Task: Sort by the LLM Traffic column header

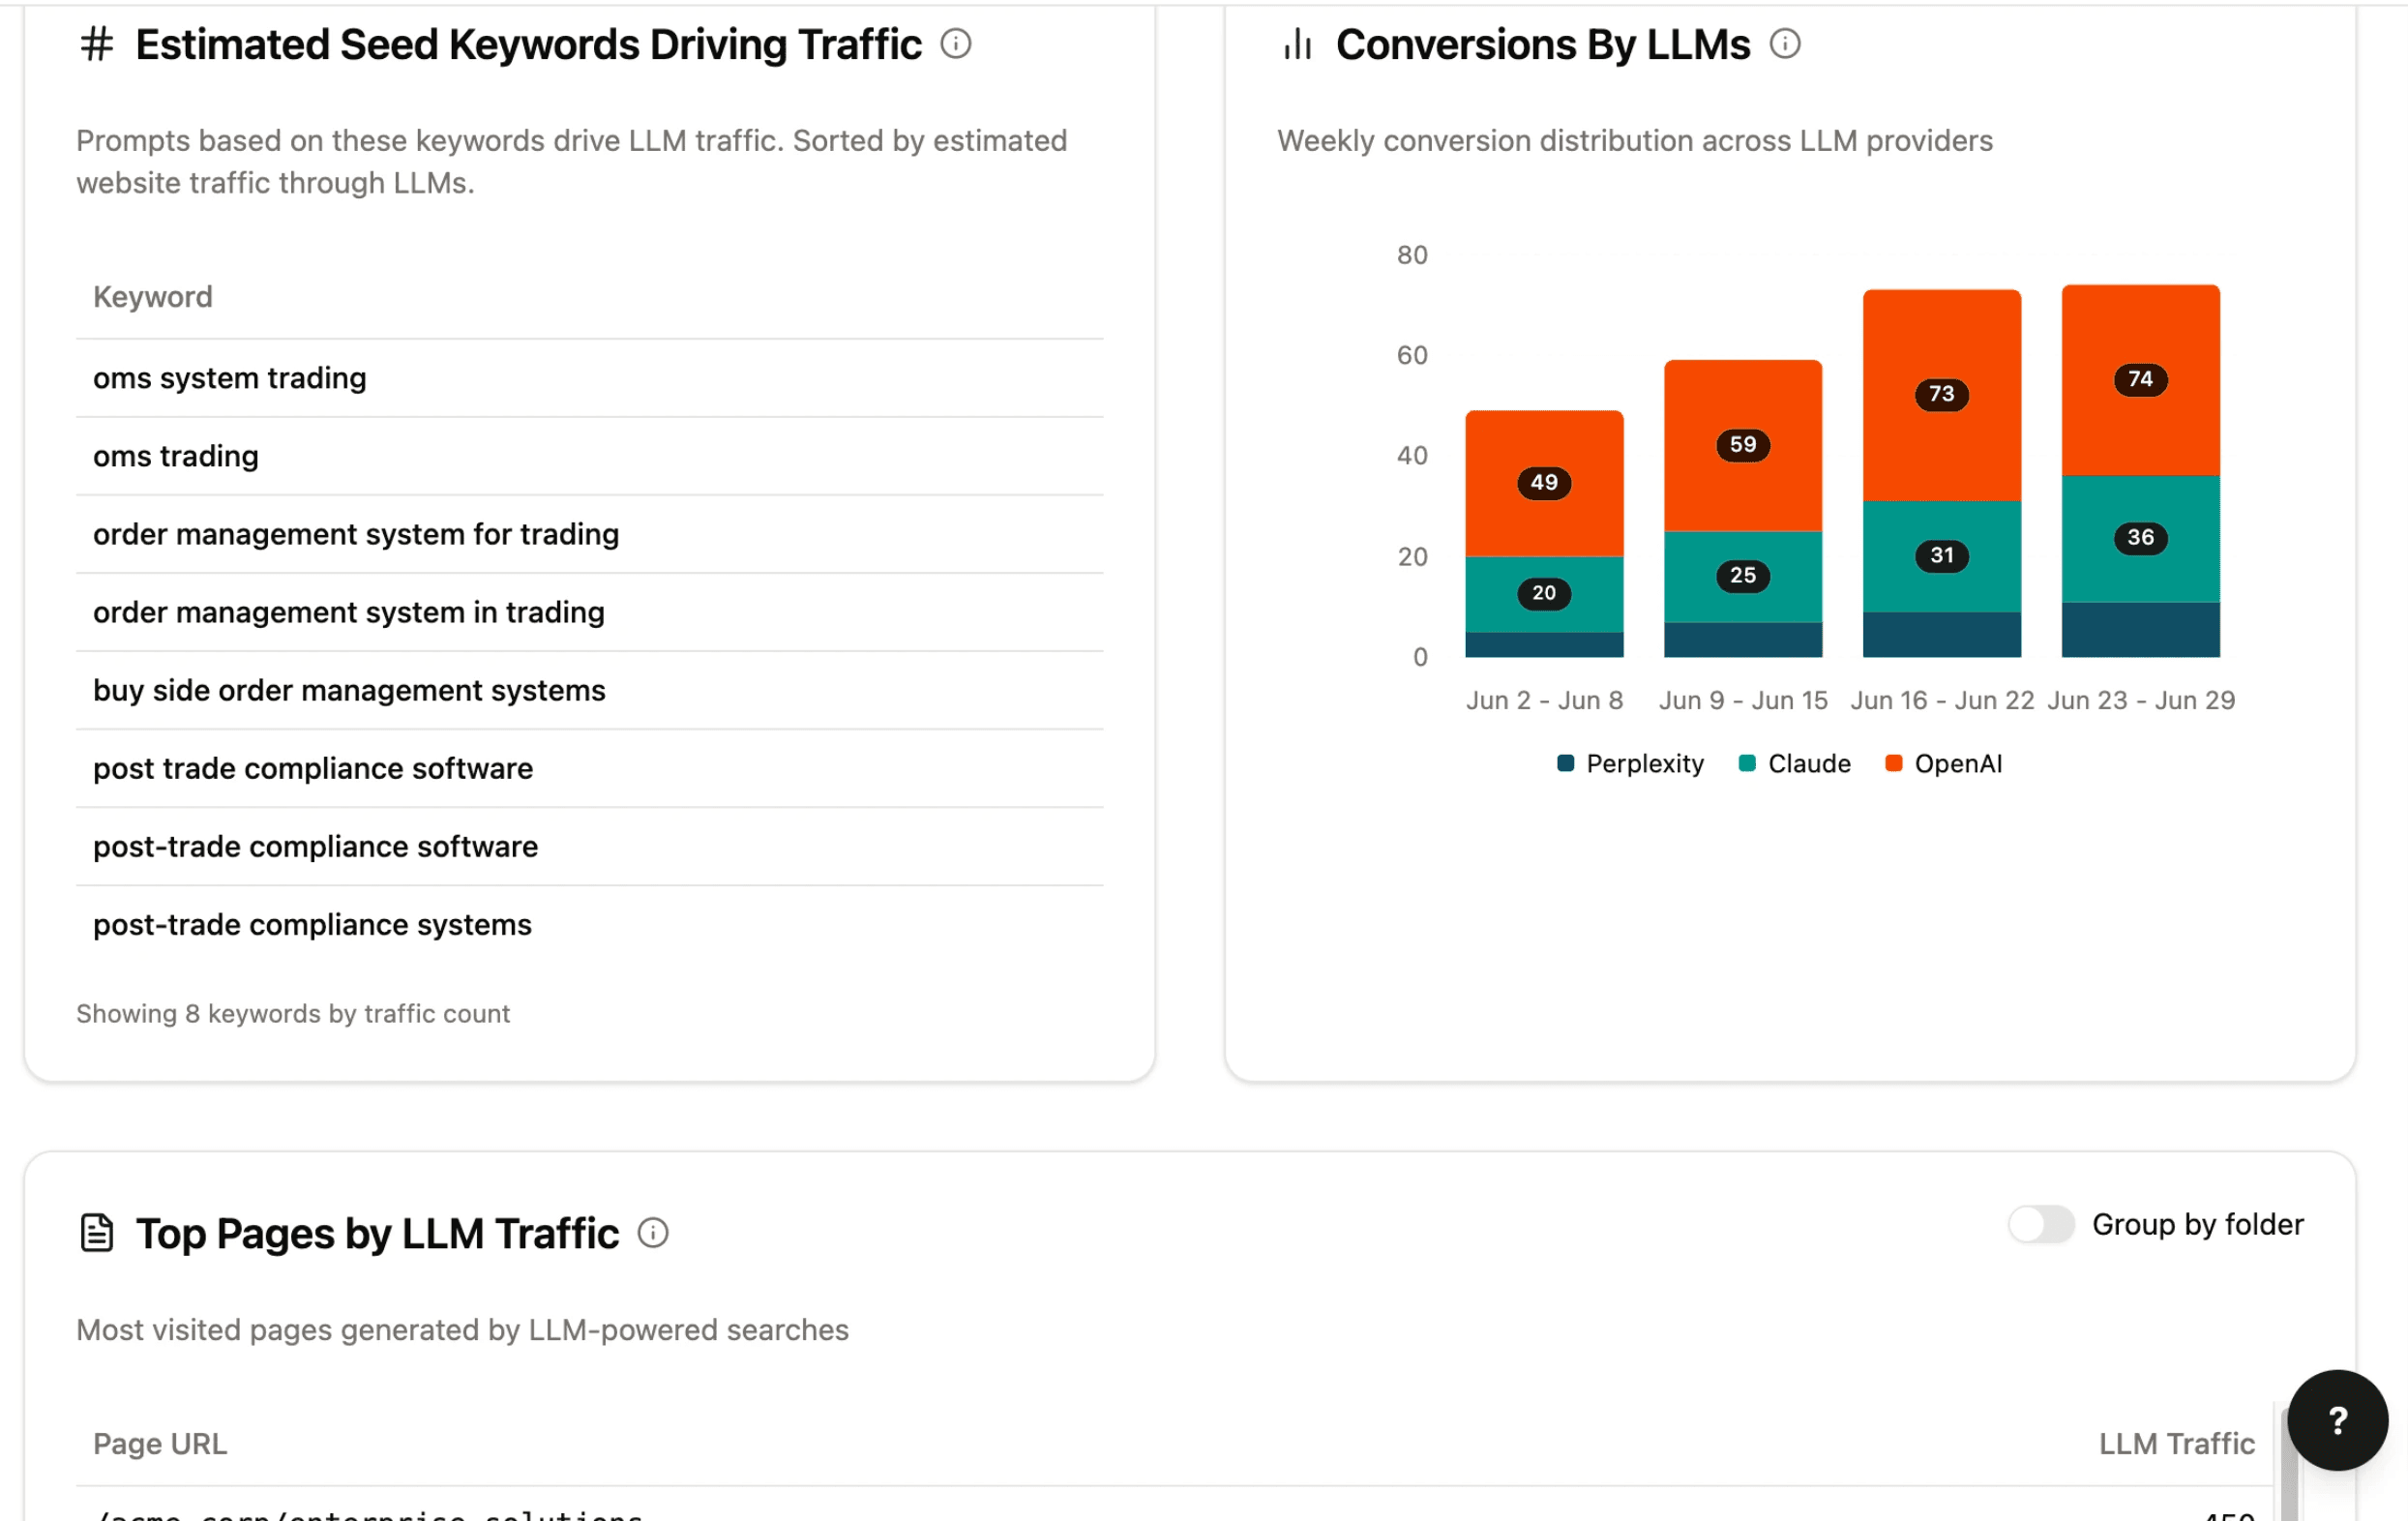Action: [2176, 1443]
